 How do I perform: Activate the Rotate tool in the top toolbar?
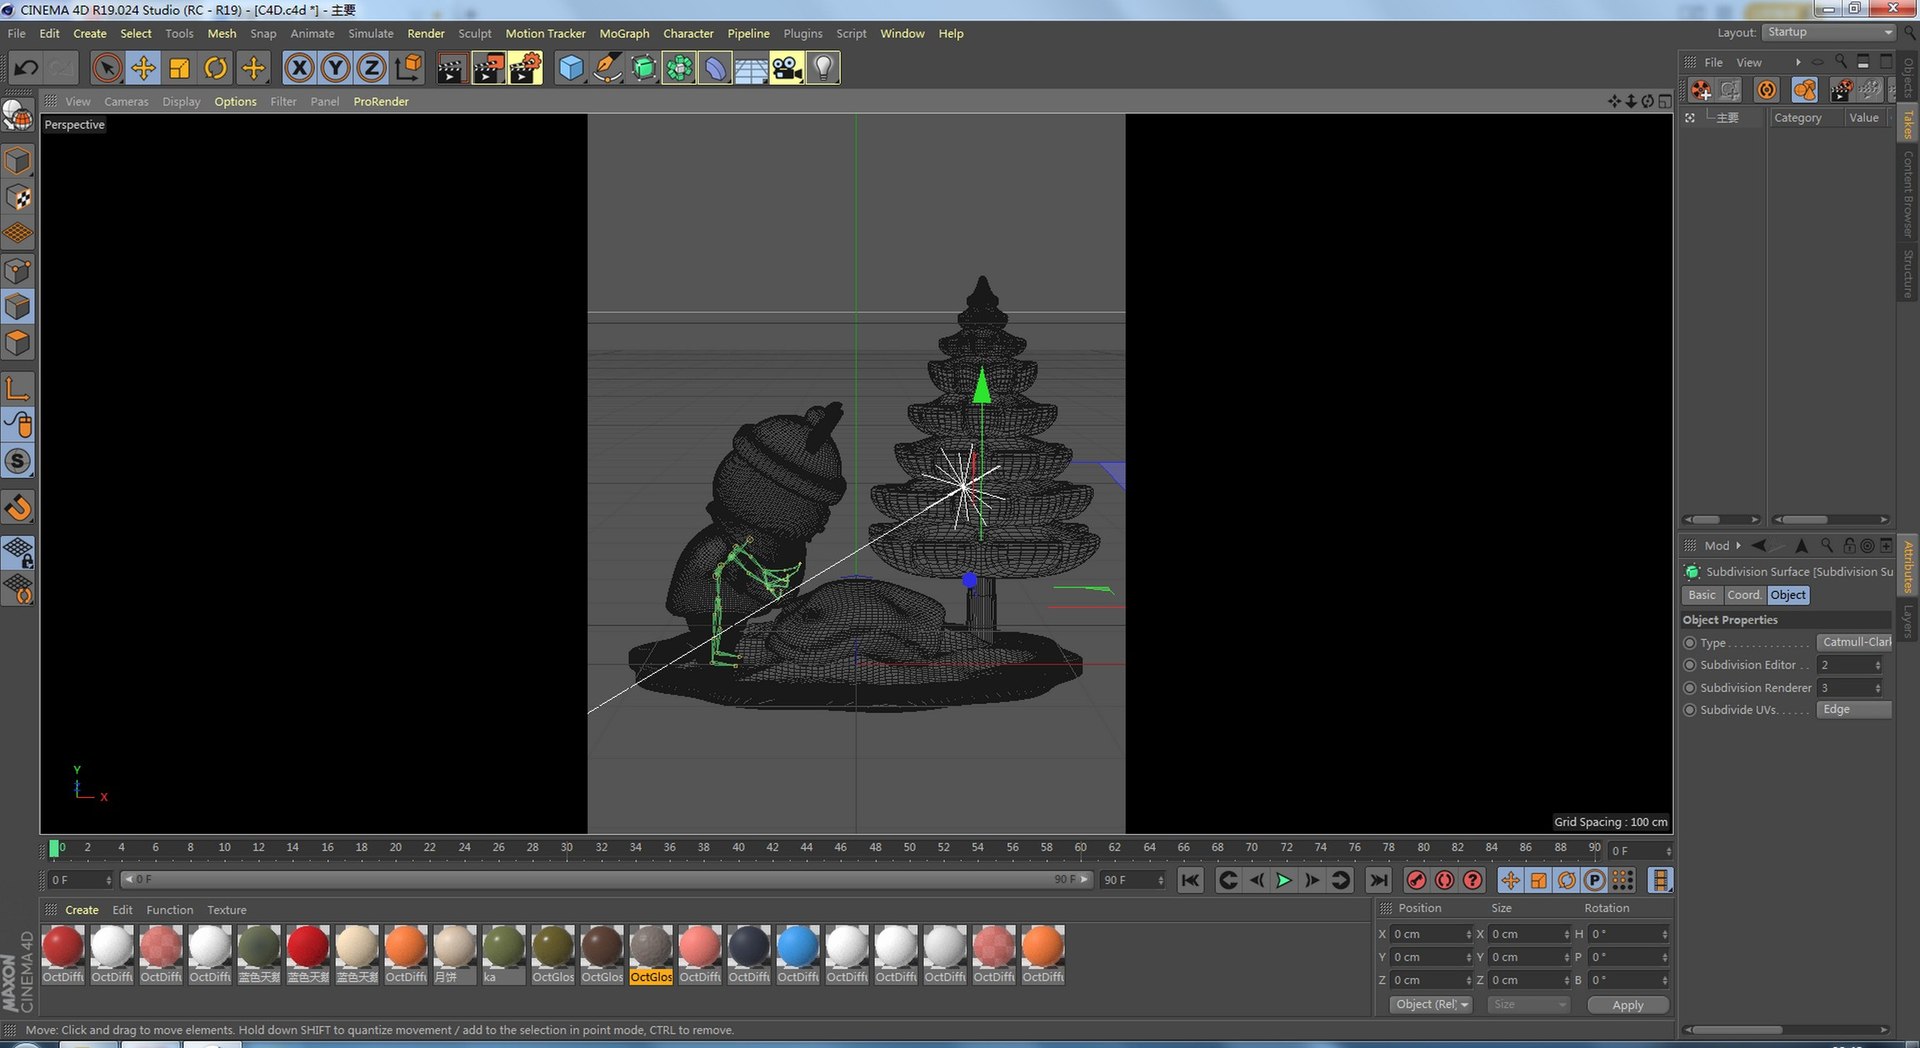(x=216, y=68)
